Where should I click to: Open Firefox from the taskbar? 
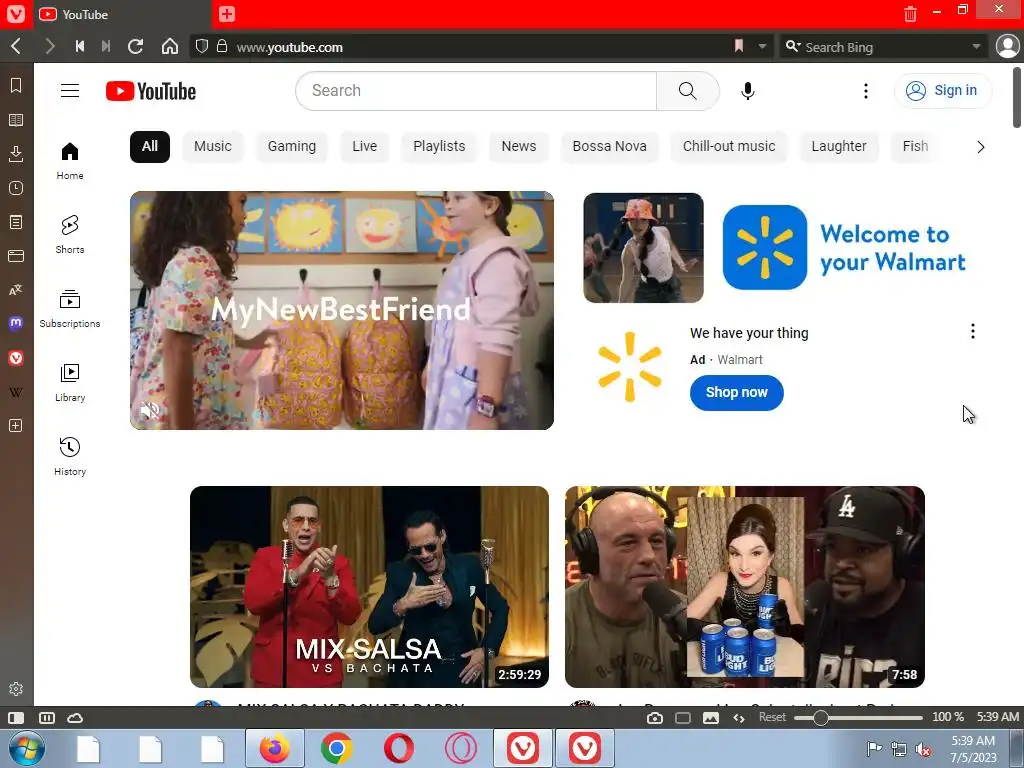[x=275, y=748]
